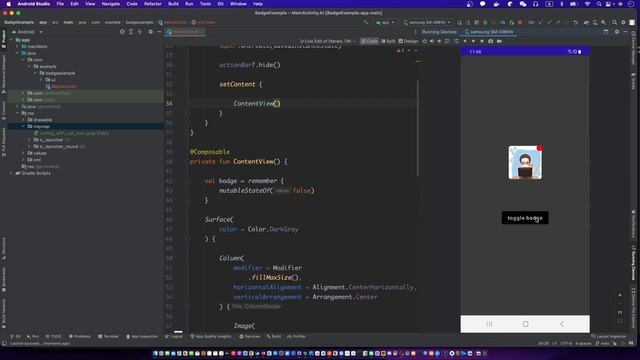Select the MainActivity editor tab

click(185, 32)
